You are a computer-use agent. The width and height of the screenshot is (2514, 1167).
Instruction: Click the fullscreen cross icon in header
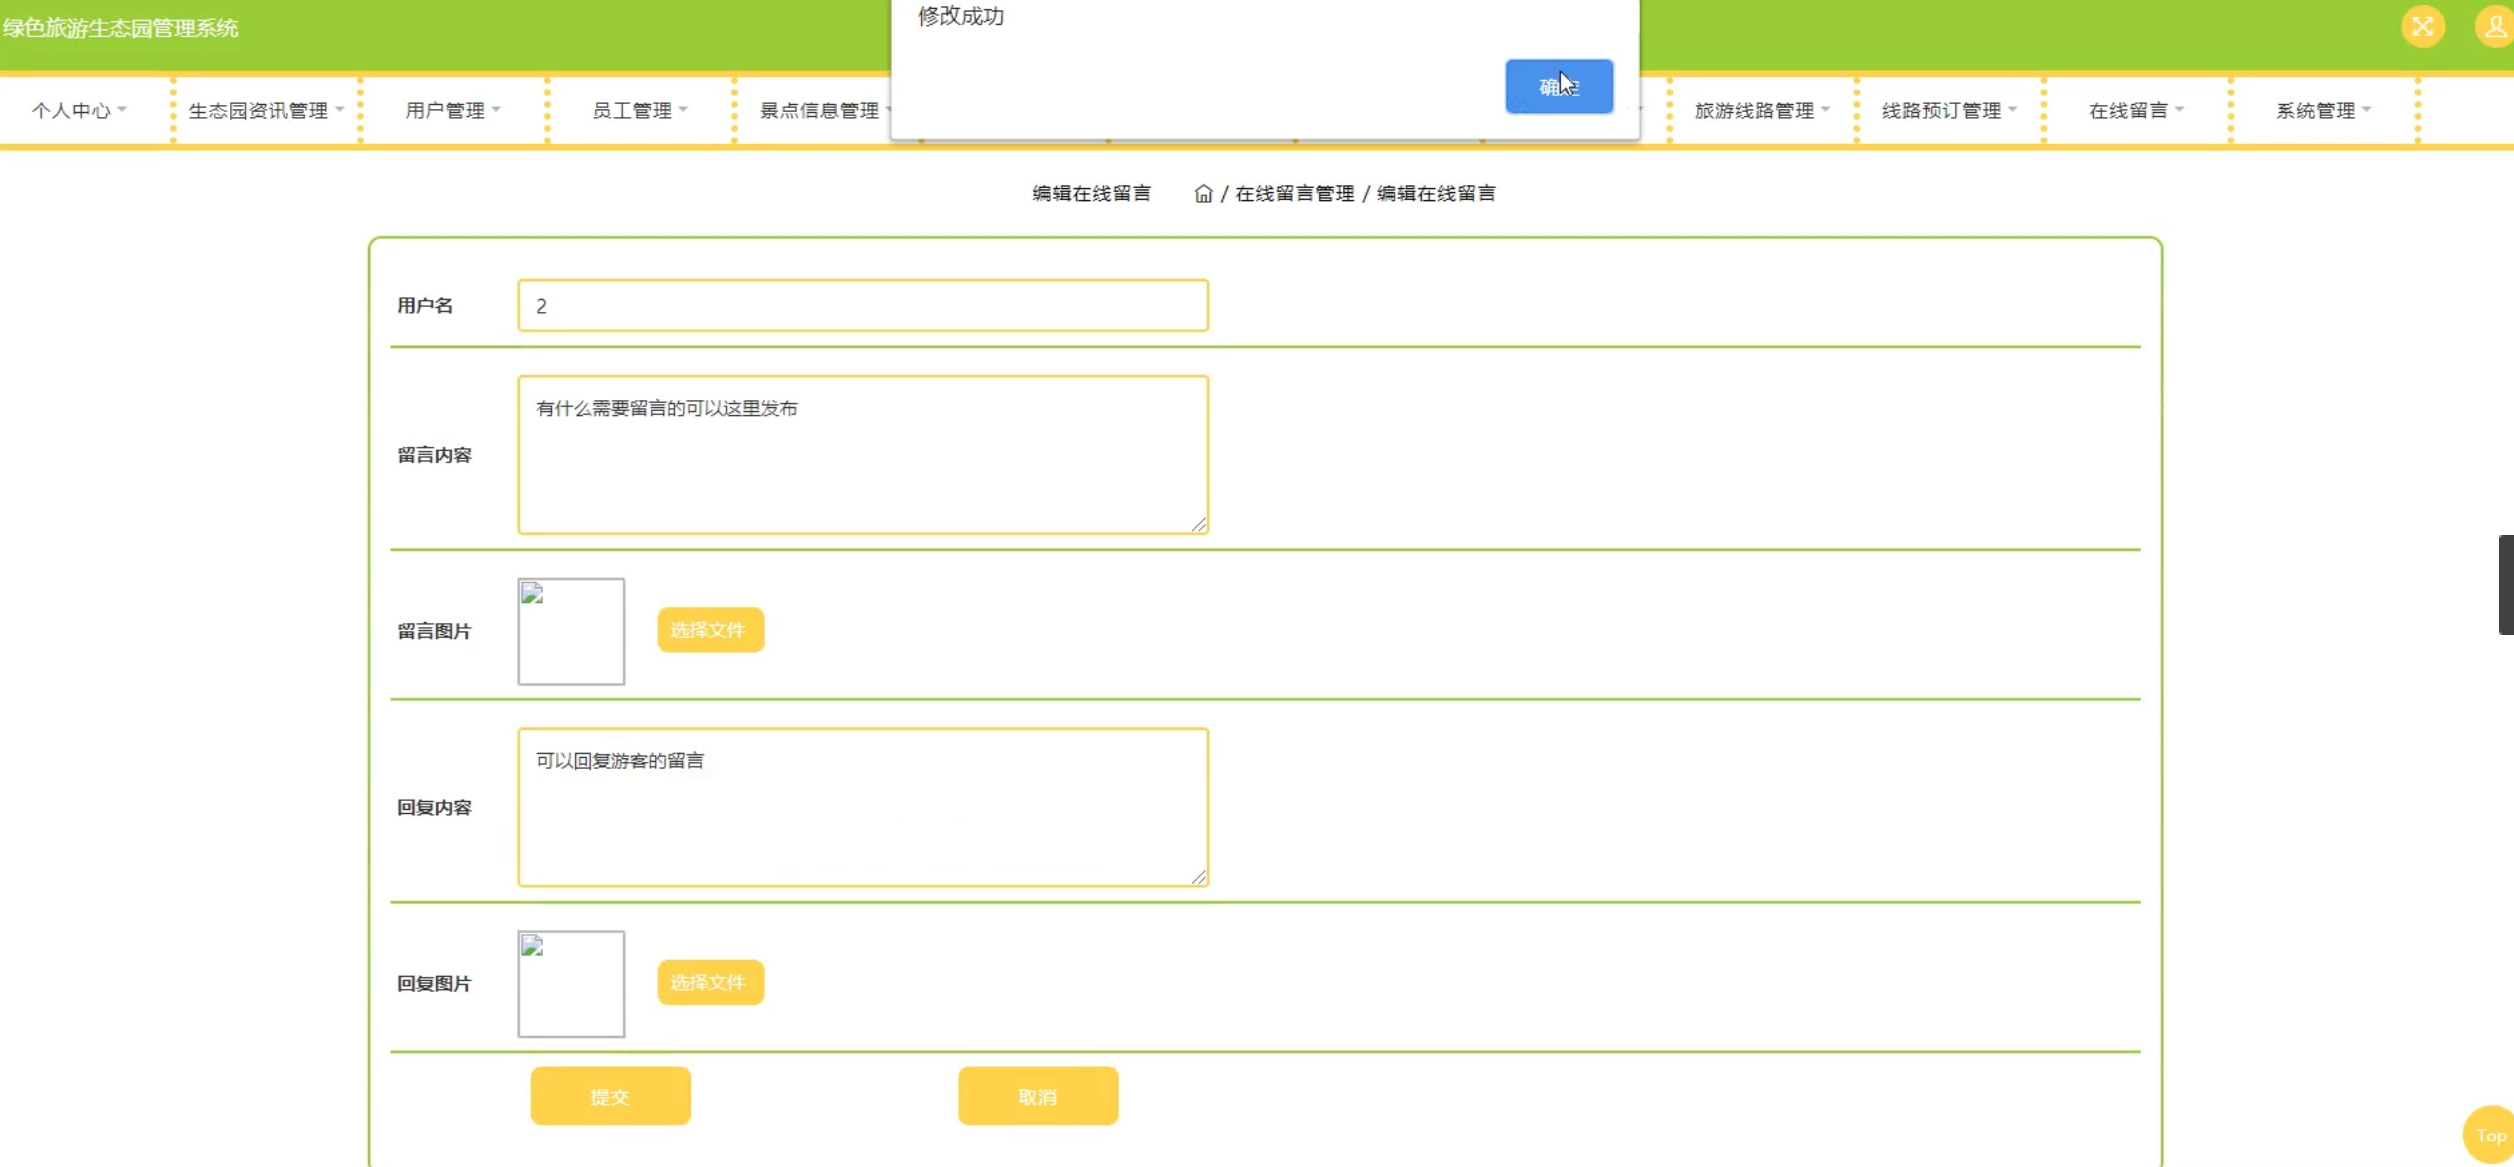pos(2422,27)
